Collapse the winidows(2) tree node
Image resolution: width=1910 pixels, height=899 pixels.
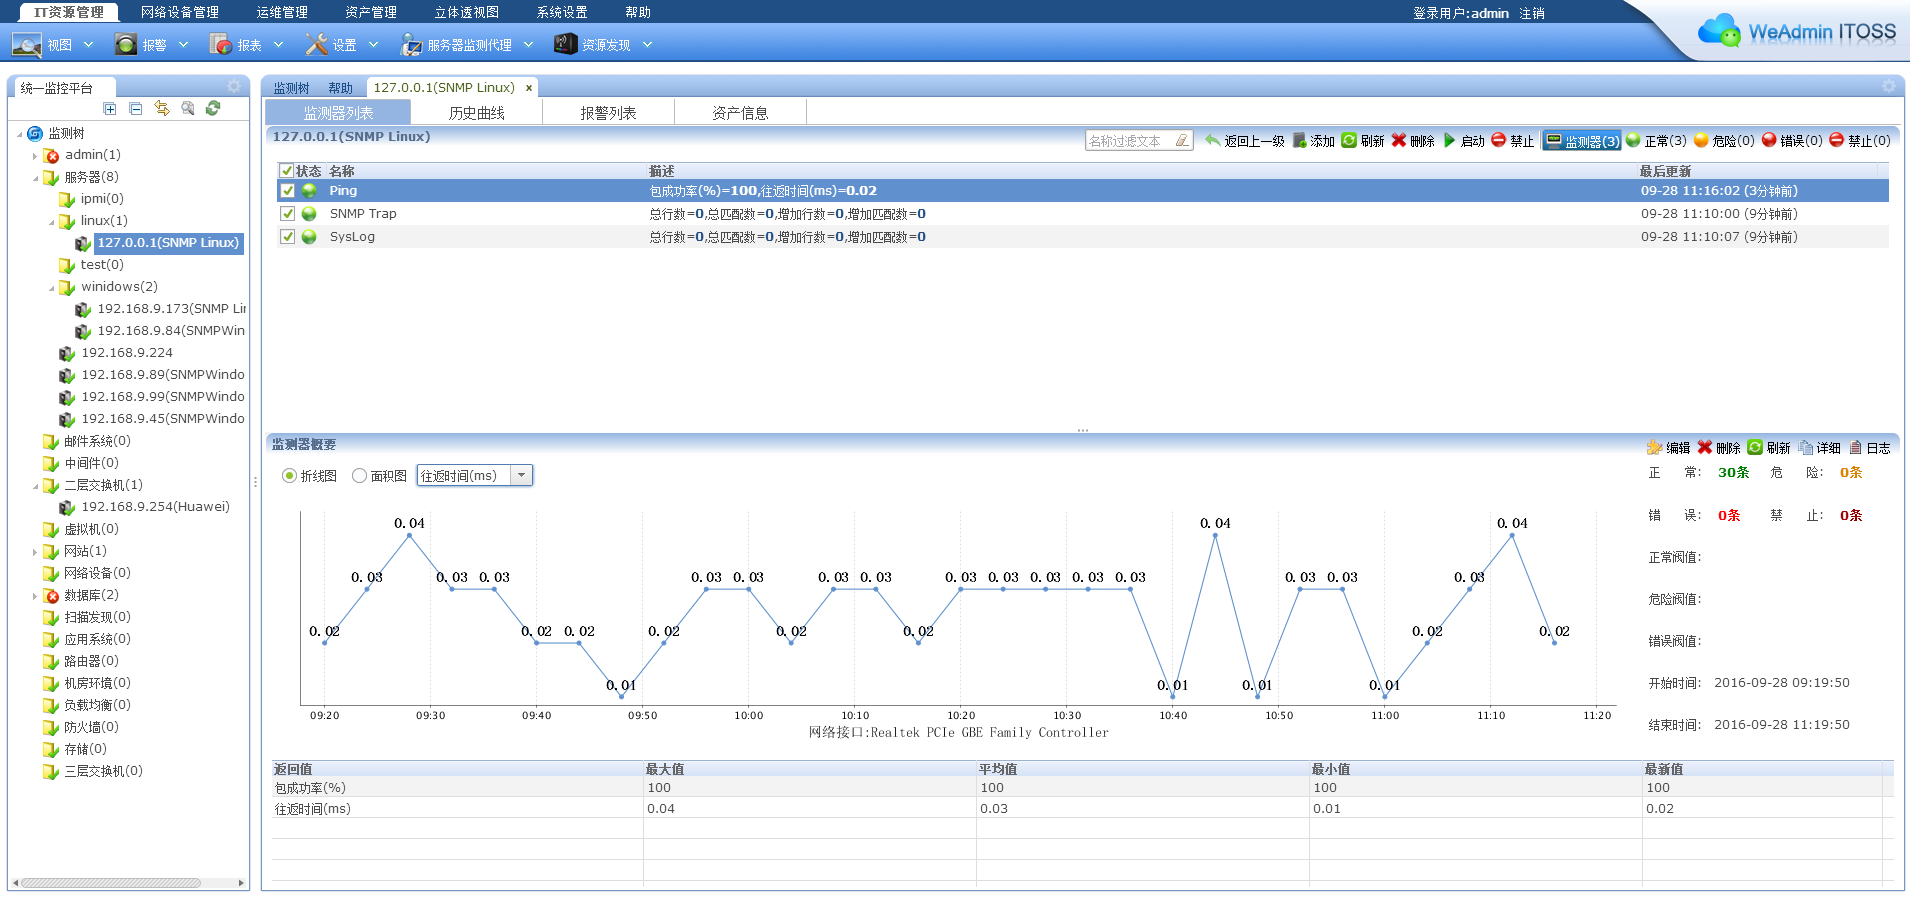51,288
